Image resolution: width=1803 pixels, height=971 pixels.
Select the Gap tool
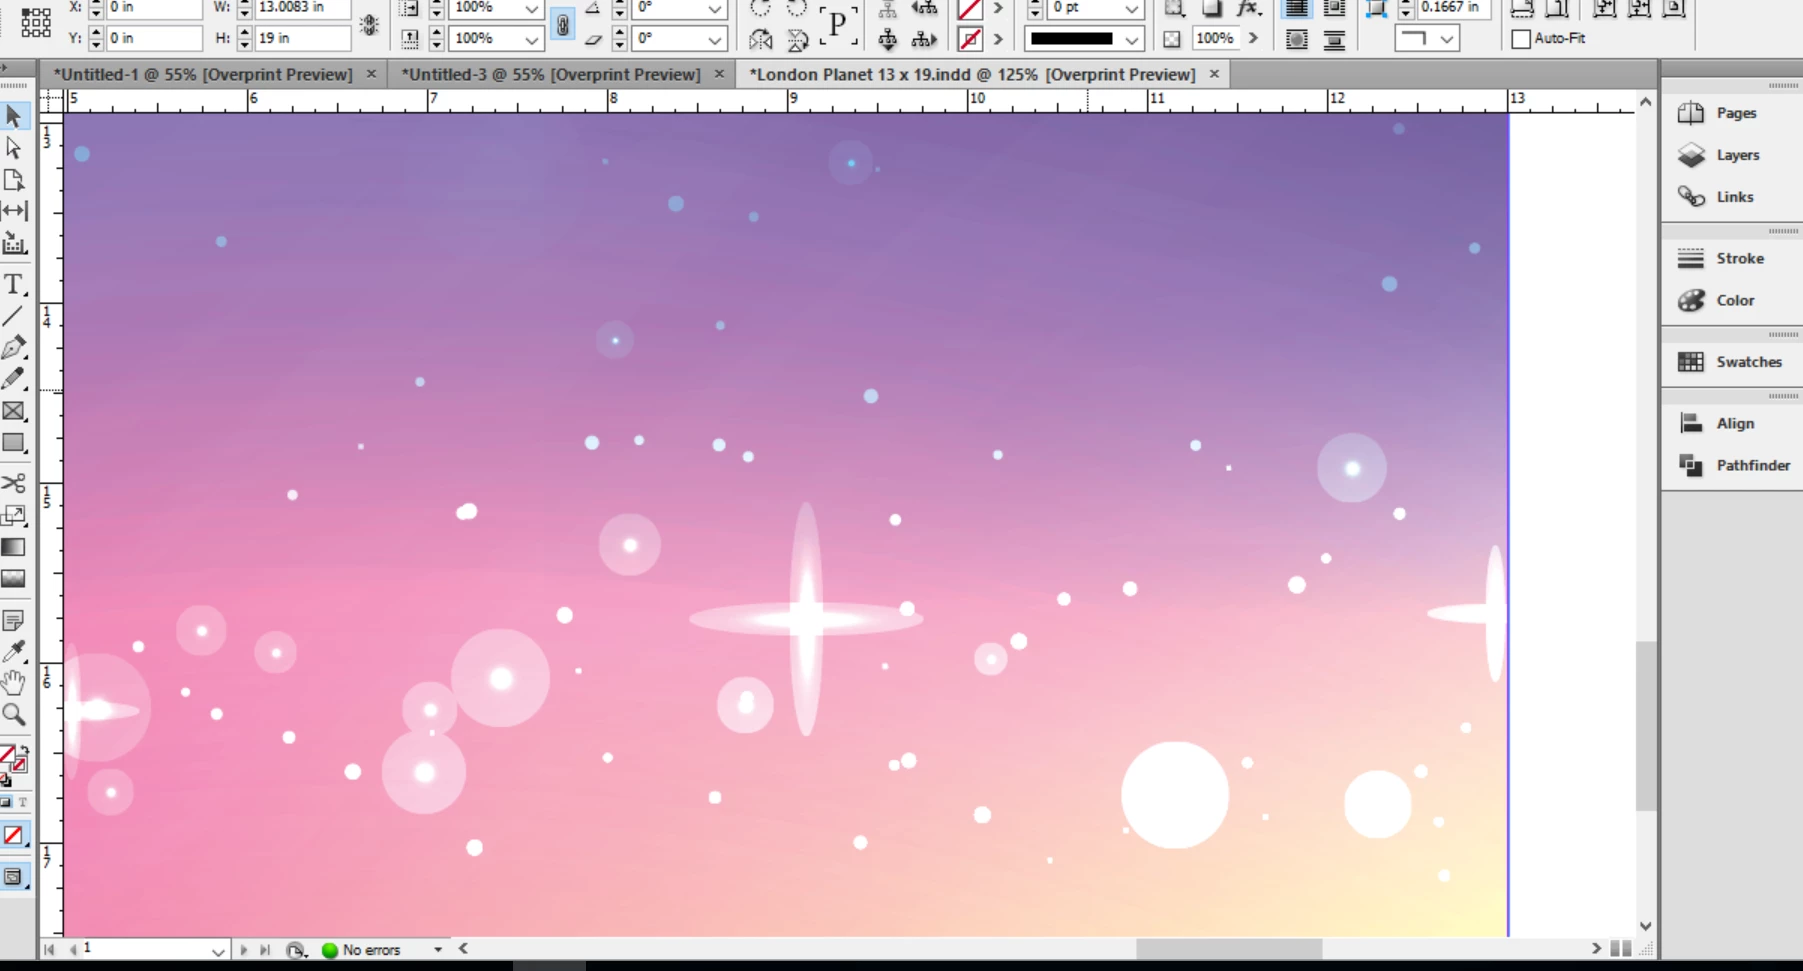pos(14,211)
